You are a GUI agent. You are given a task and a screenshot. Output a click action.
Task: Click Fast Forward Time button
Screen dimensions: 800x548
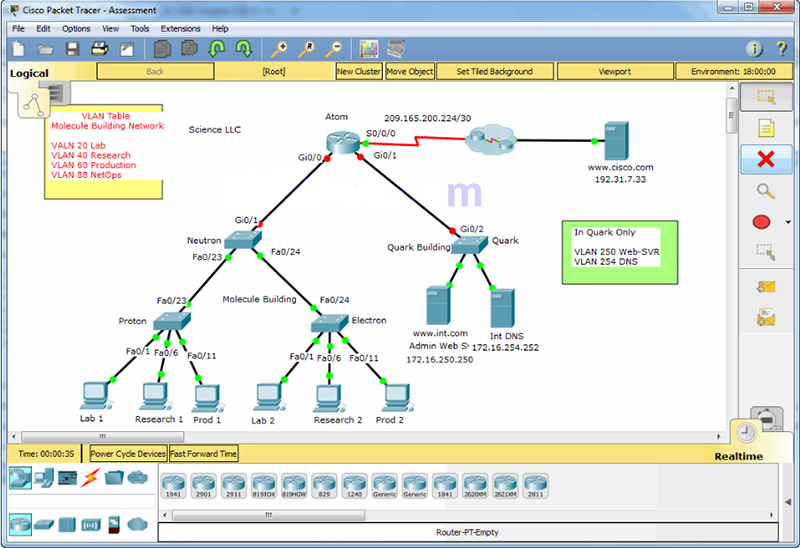[x=204, y=454]
